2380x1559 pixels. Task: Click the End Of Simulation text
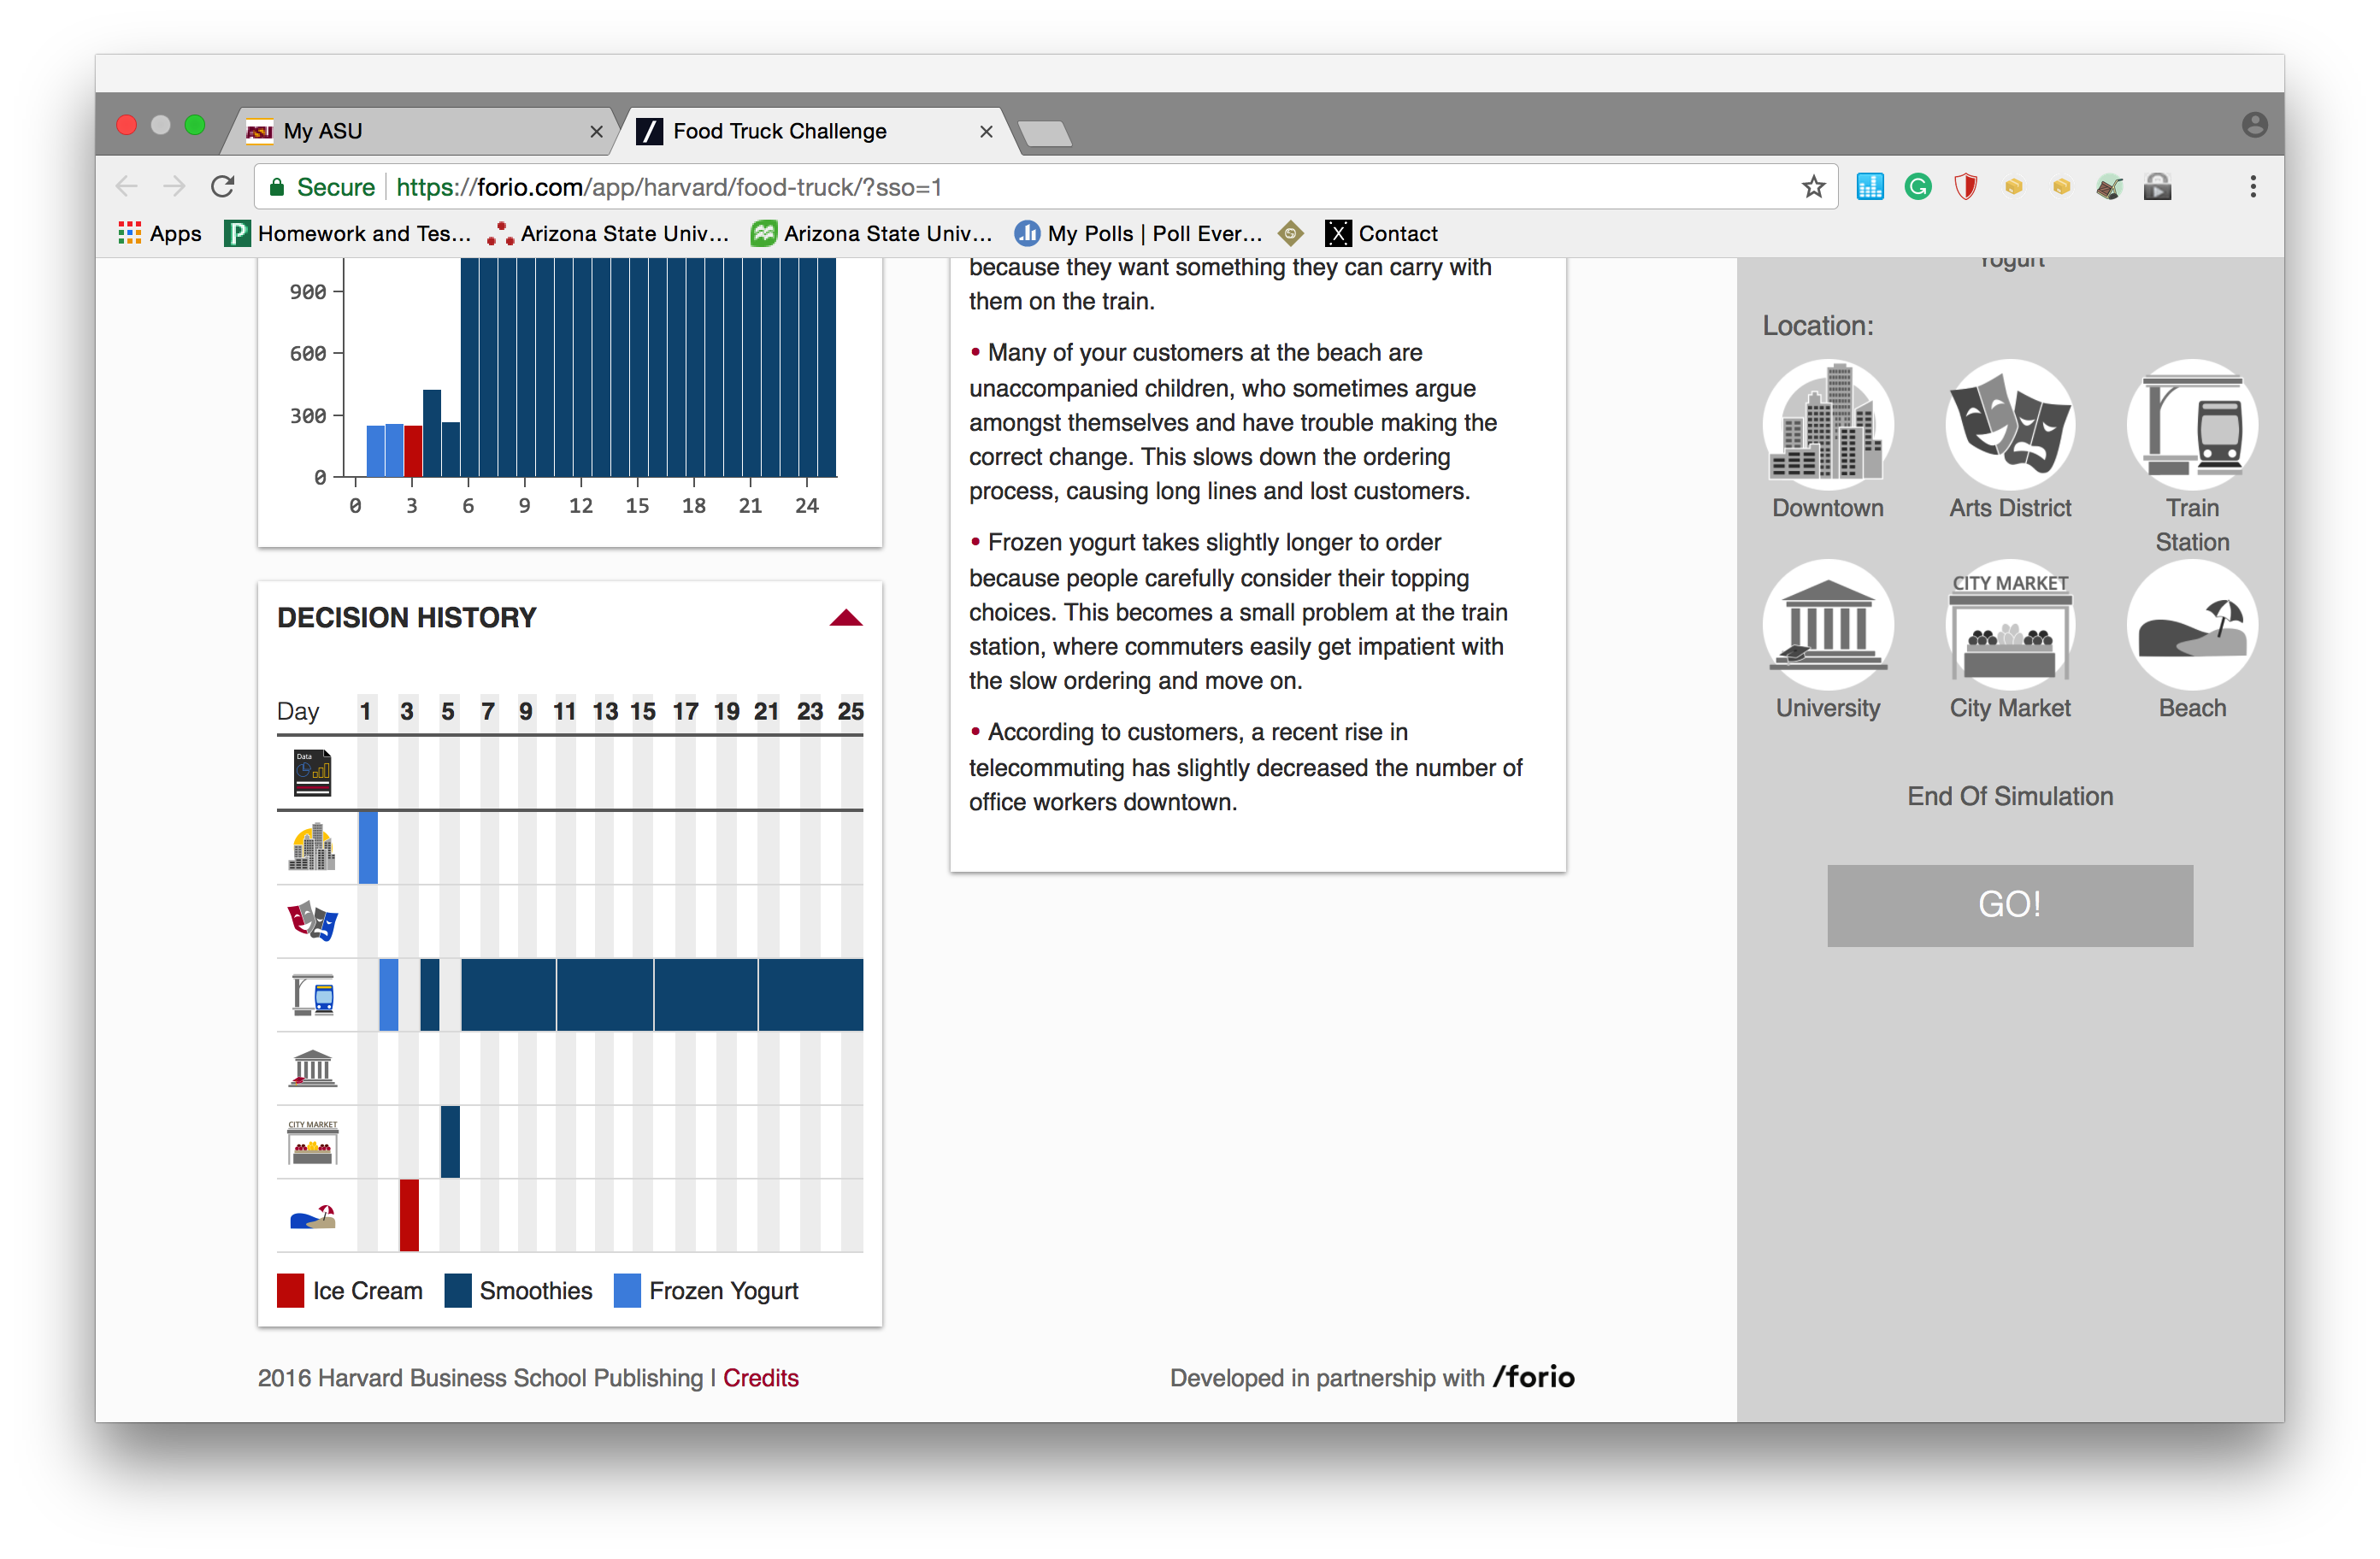2010,796
